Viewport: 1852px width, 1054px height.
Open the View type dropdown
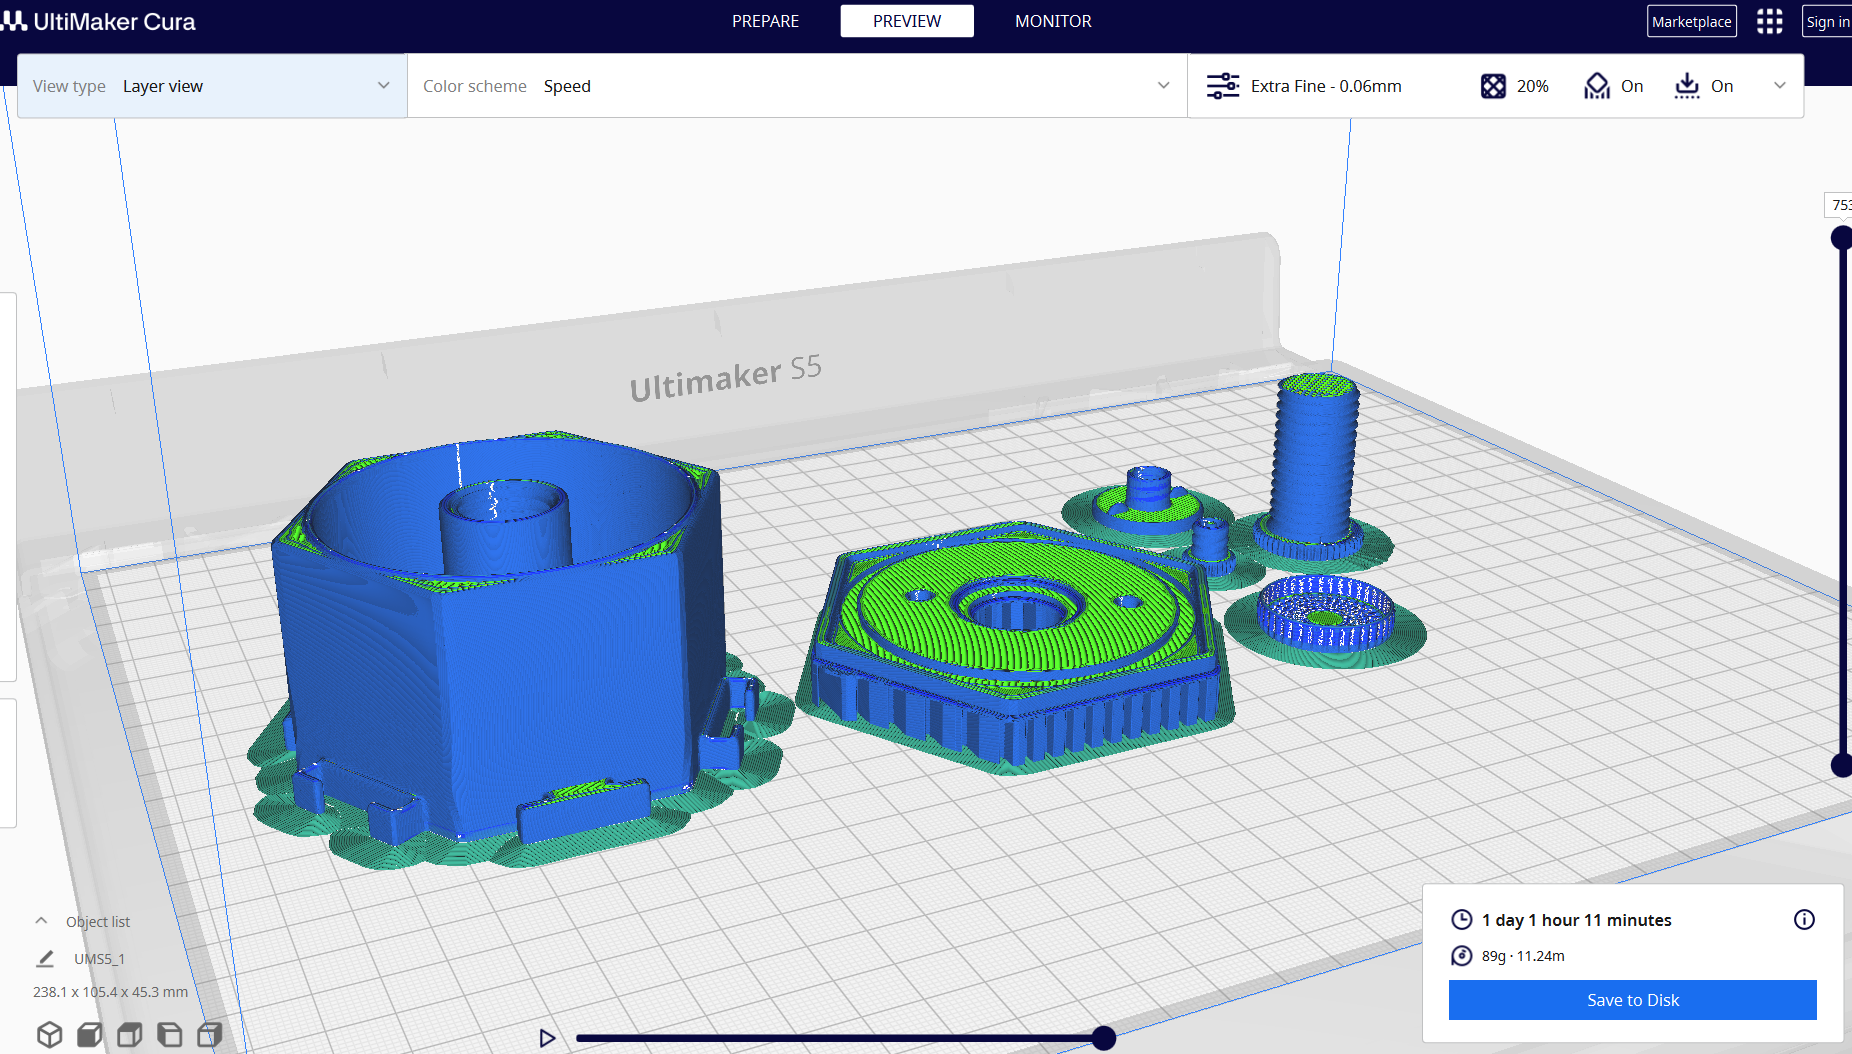tap(212, 86)
